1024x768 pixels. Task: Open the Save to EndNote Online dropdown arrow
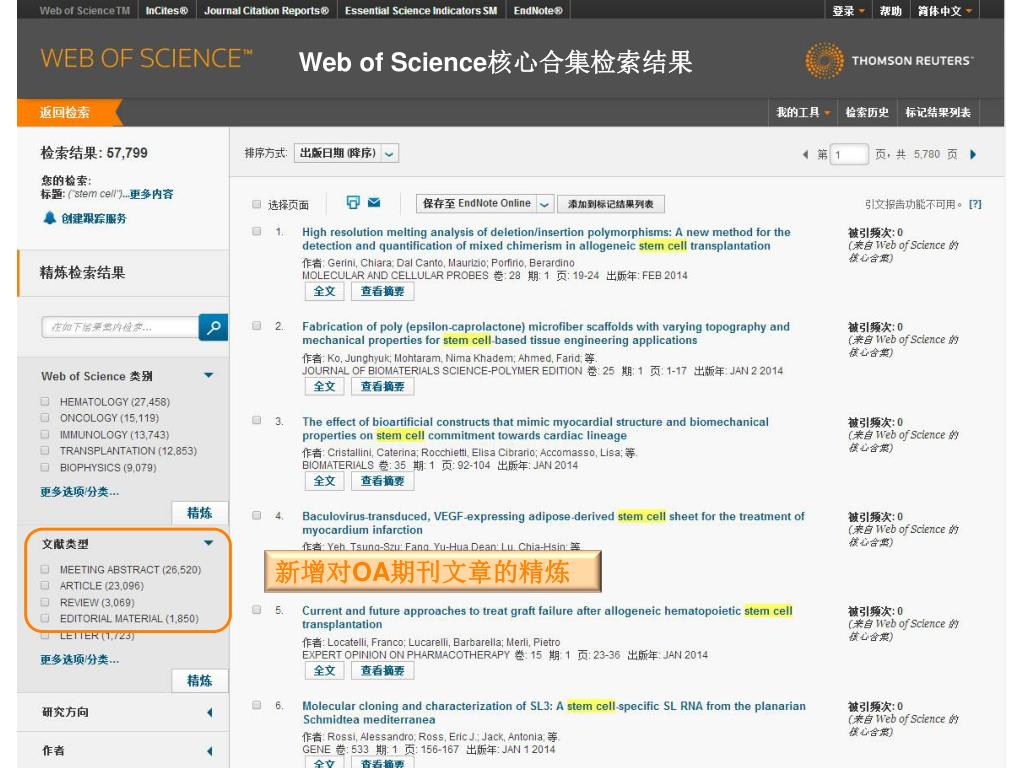click(x=544, y=204)
